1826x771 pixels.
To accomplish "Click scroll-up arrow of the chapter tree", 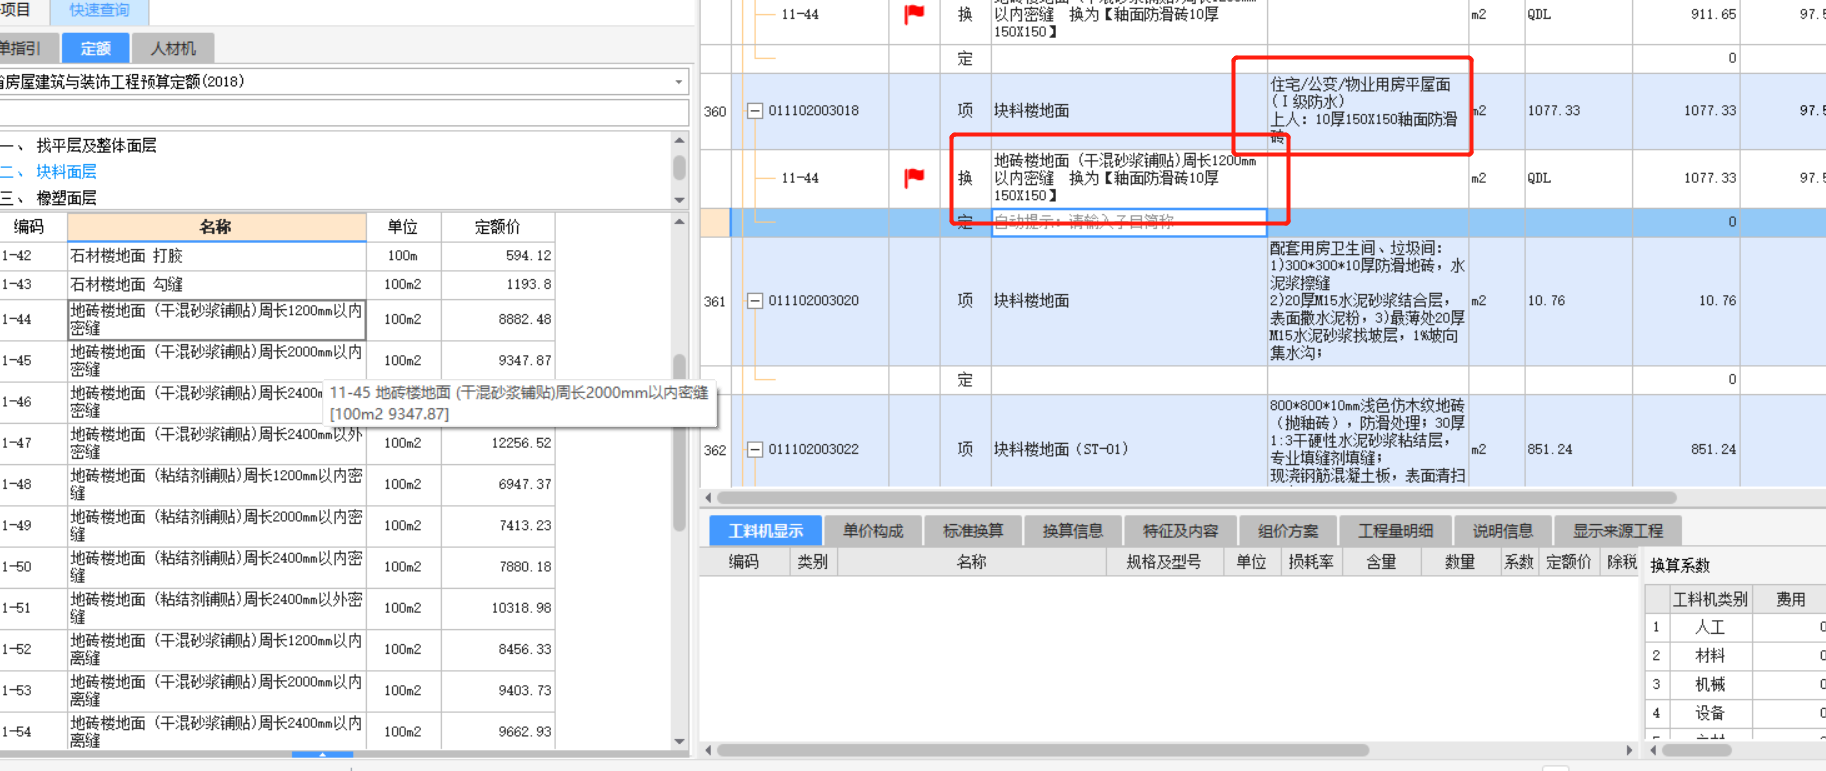I will coord(680,141).
